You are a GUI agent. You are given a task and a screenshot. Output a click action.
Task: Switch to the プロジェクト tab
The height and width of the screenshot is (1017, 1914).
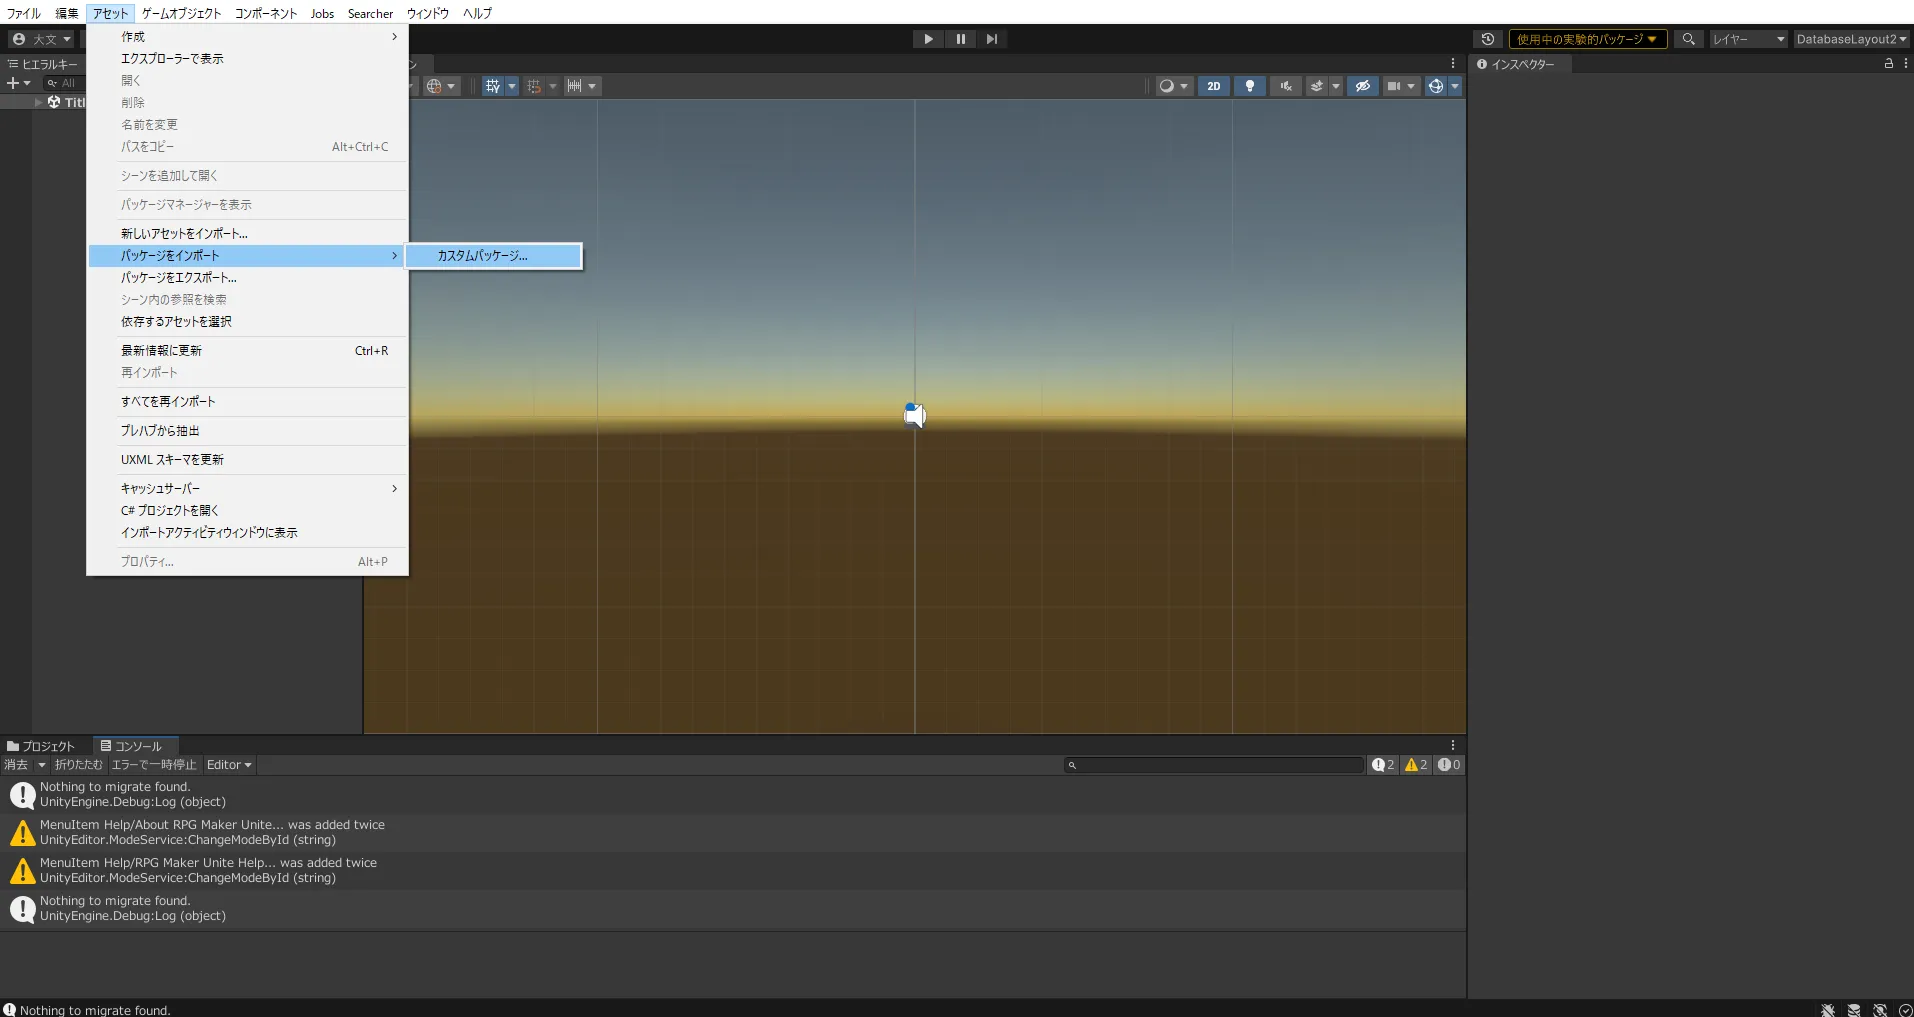click(42, 746)
